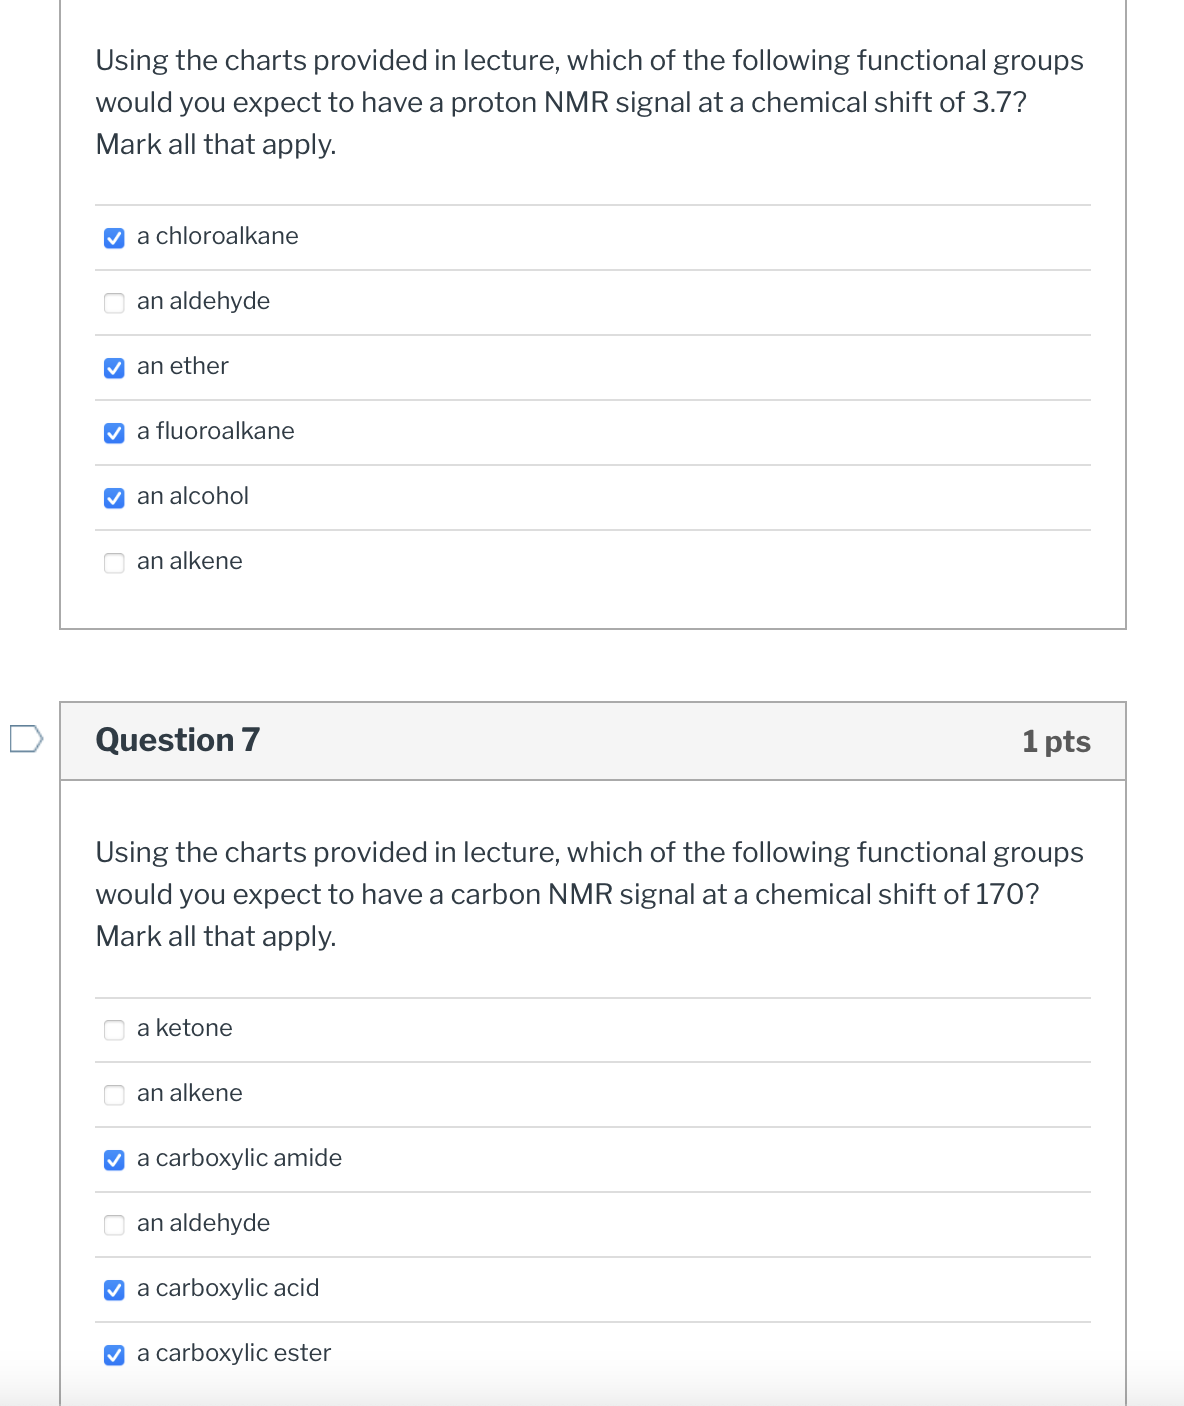Deselect the 'a fluoroalkane' checkbox

114,433
